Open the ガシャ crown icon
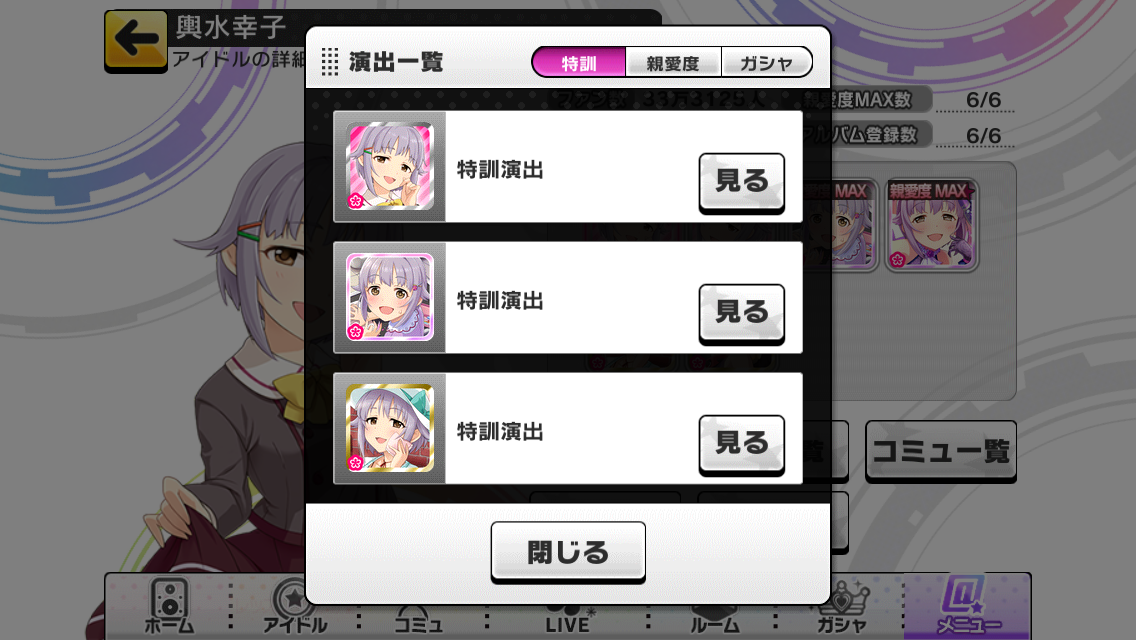This screenshot has height=640, width=1136. [x=842, y=607]
